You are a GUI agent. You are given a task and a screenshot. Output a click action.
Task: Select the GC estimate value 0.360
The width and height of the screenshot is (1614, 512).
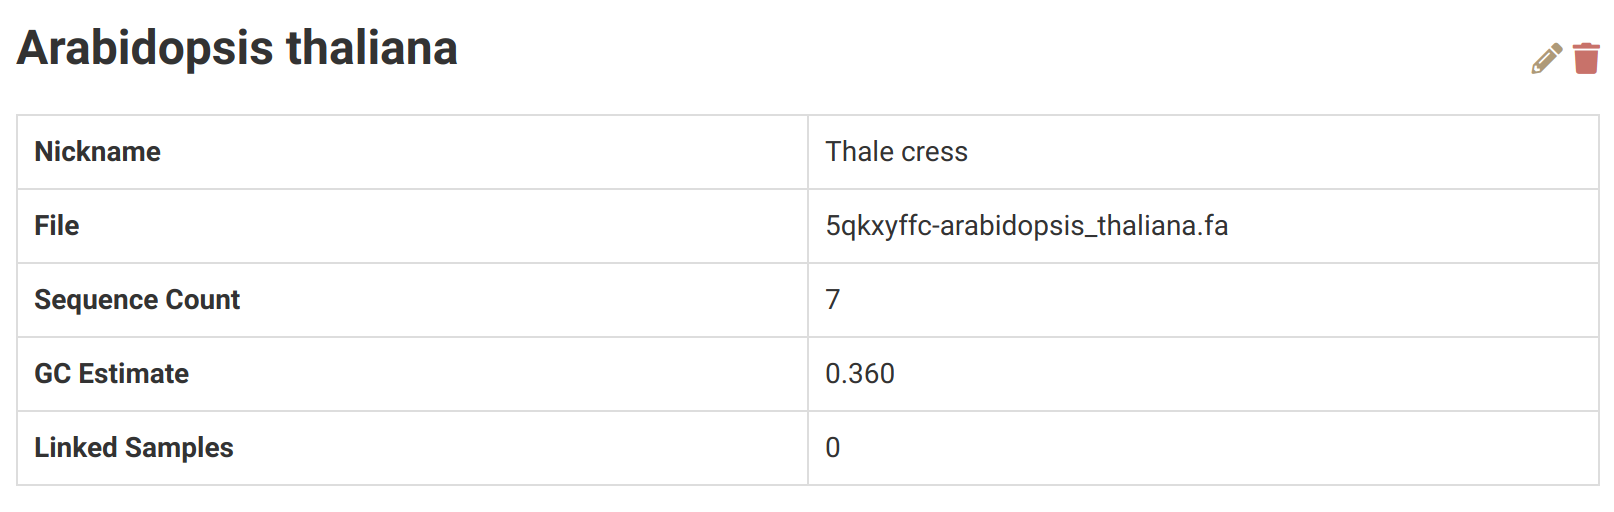(860, 374)
